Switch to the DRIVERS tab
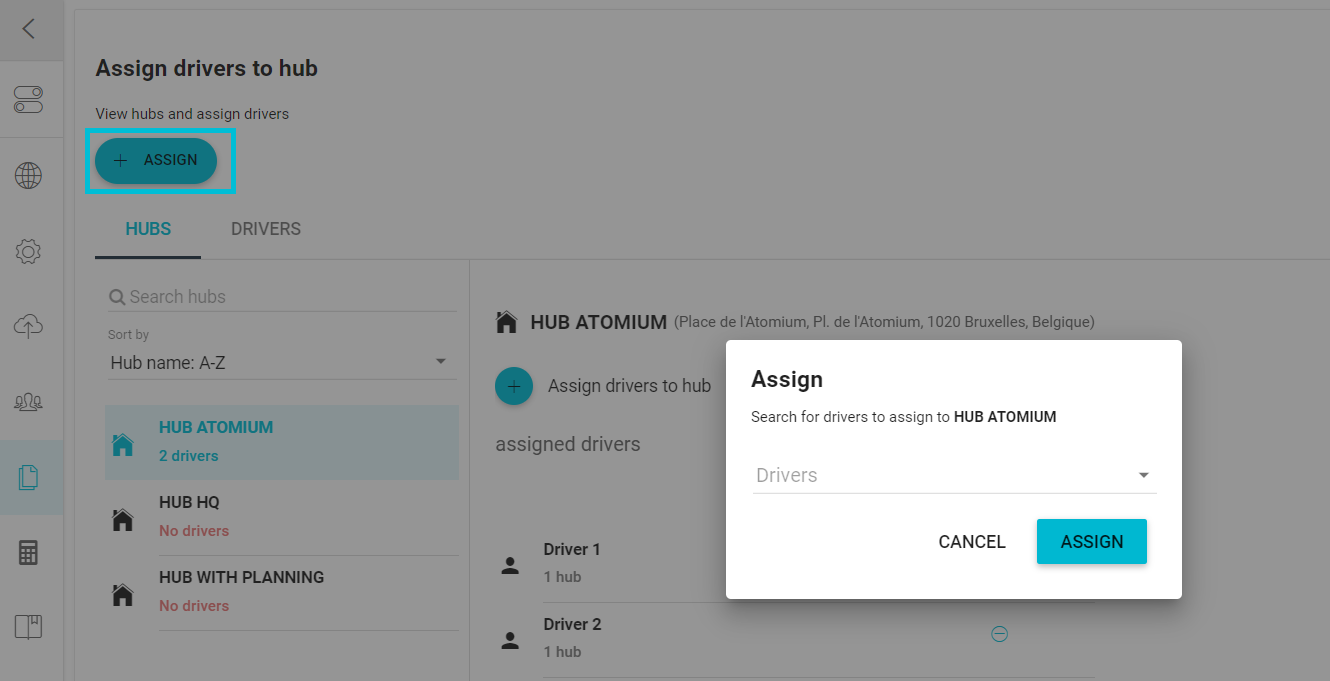The height and width of the screenshot is (681, 1330). [x=266, y=229]
